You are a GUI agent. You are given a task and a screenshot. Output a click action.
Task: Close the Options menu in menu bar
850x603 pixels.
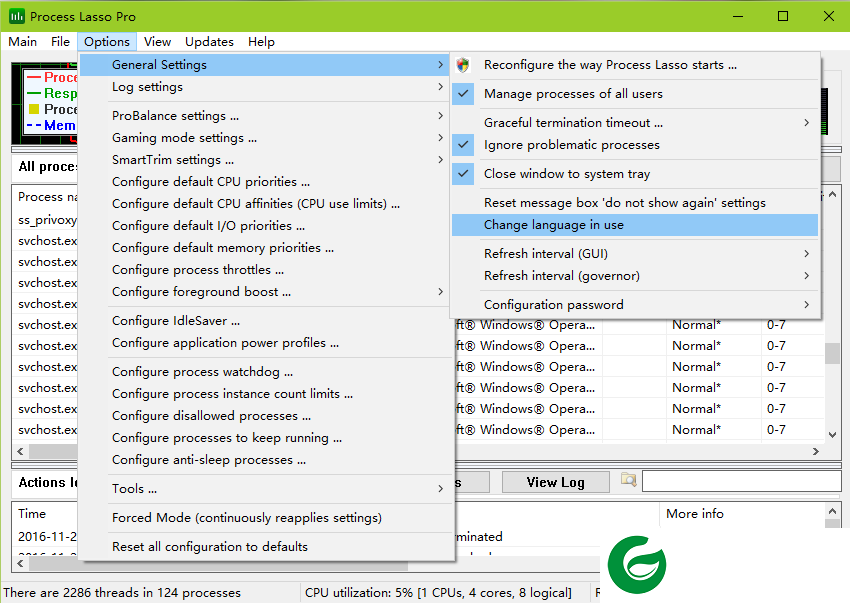click(107, 42)
